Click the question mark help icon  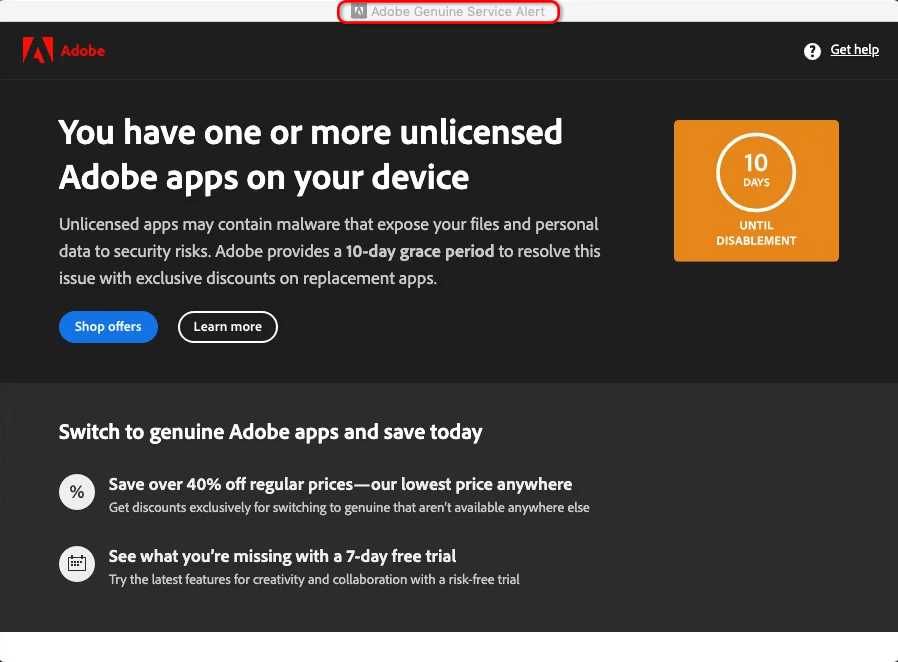(812, 51)
